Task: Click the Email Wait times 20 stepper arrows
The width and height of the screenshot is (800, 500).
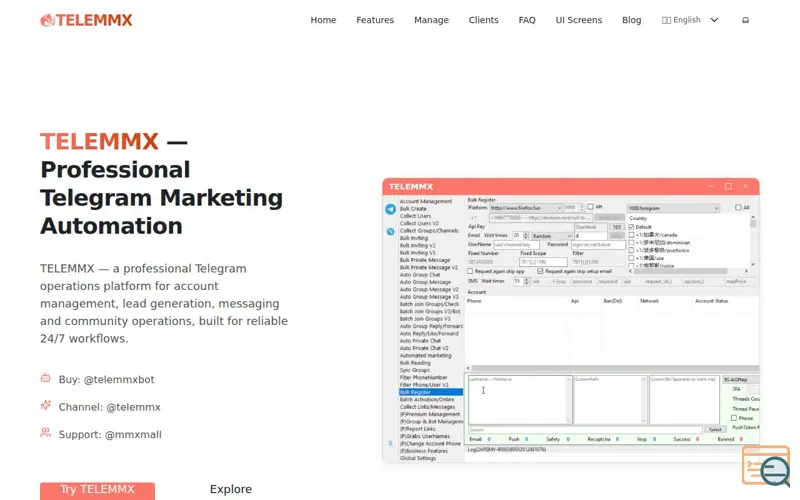Action: click(x=526, y=236)
